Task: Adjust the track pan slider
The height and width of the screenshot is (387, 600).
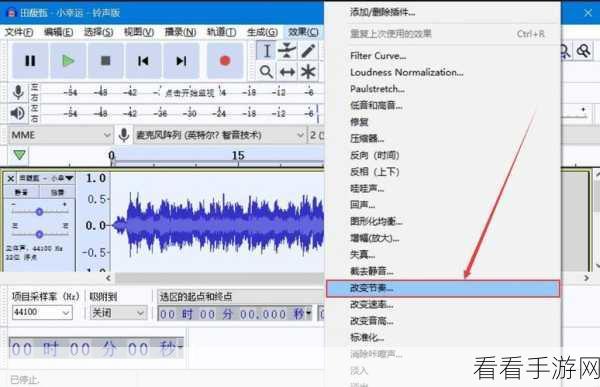Action: [39, 234]
